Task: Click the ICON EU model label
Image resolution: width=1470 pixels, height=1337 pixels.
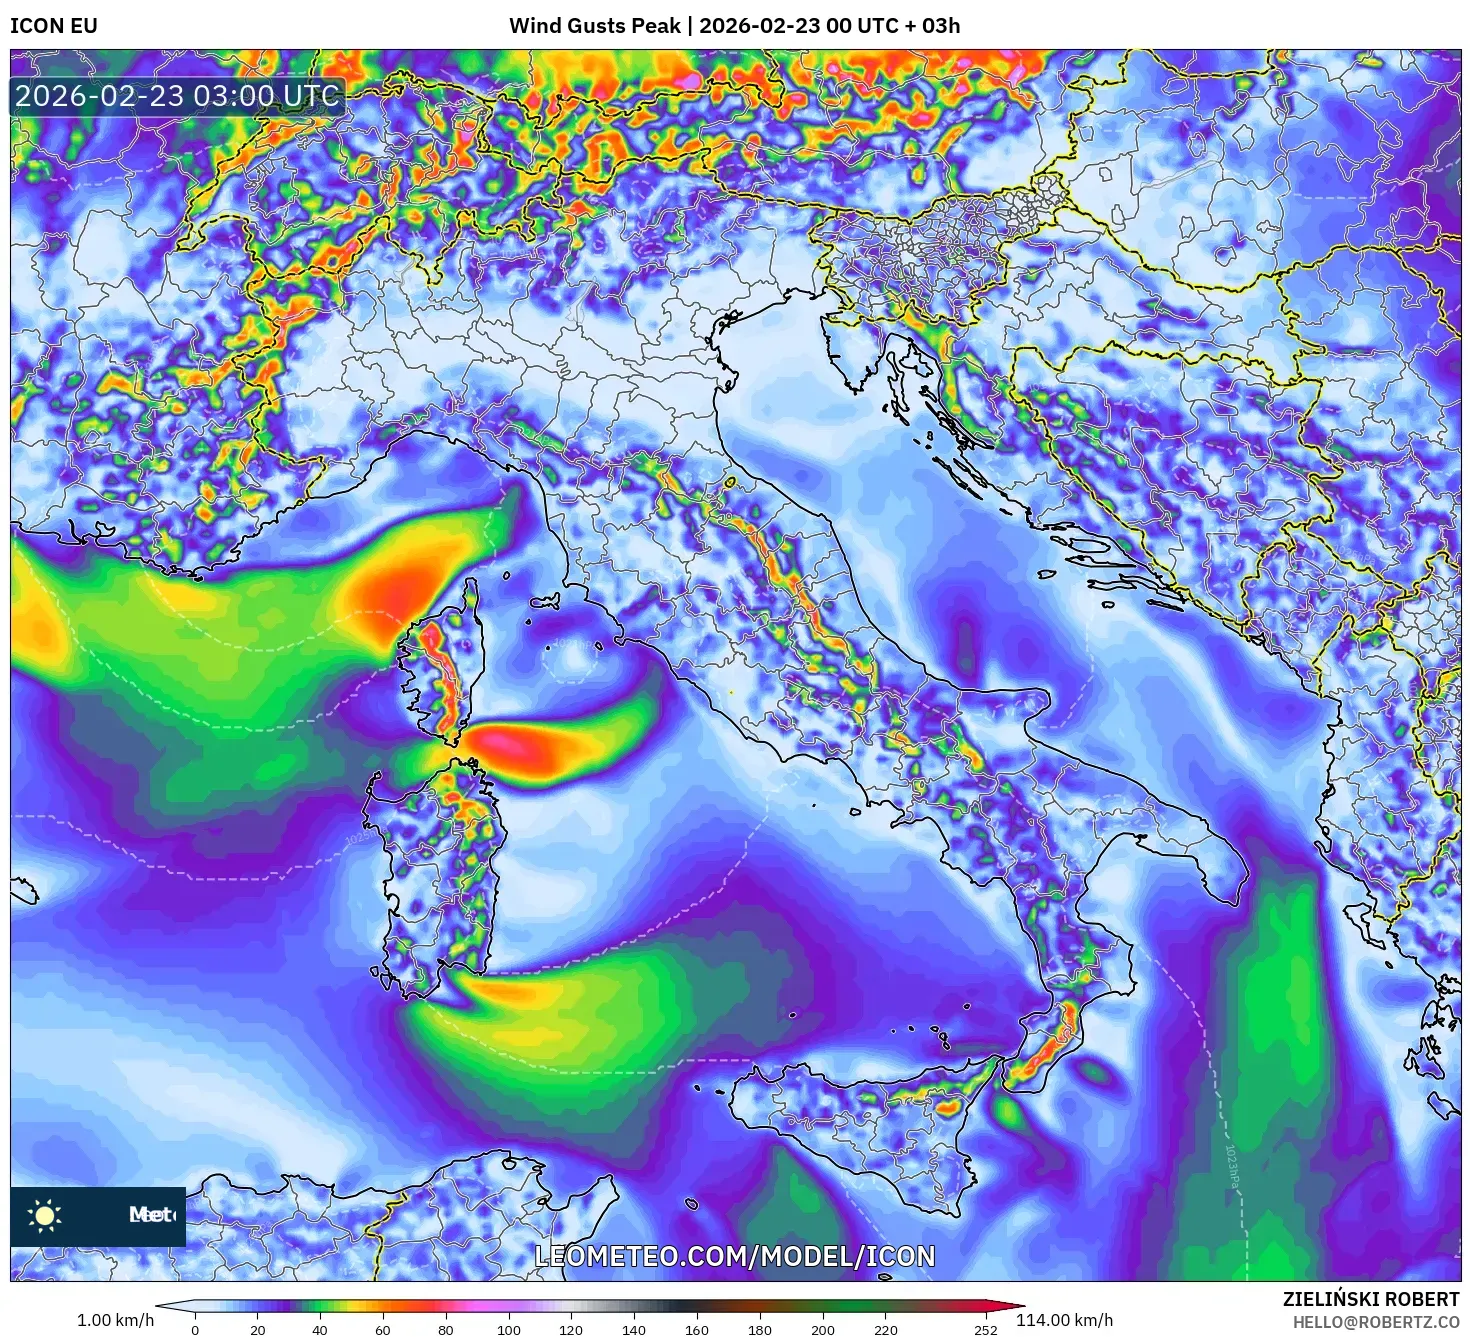Action: [x=54, y=26]
